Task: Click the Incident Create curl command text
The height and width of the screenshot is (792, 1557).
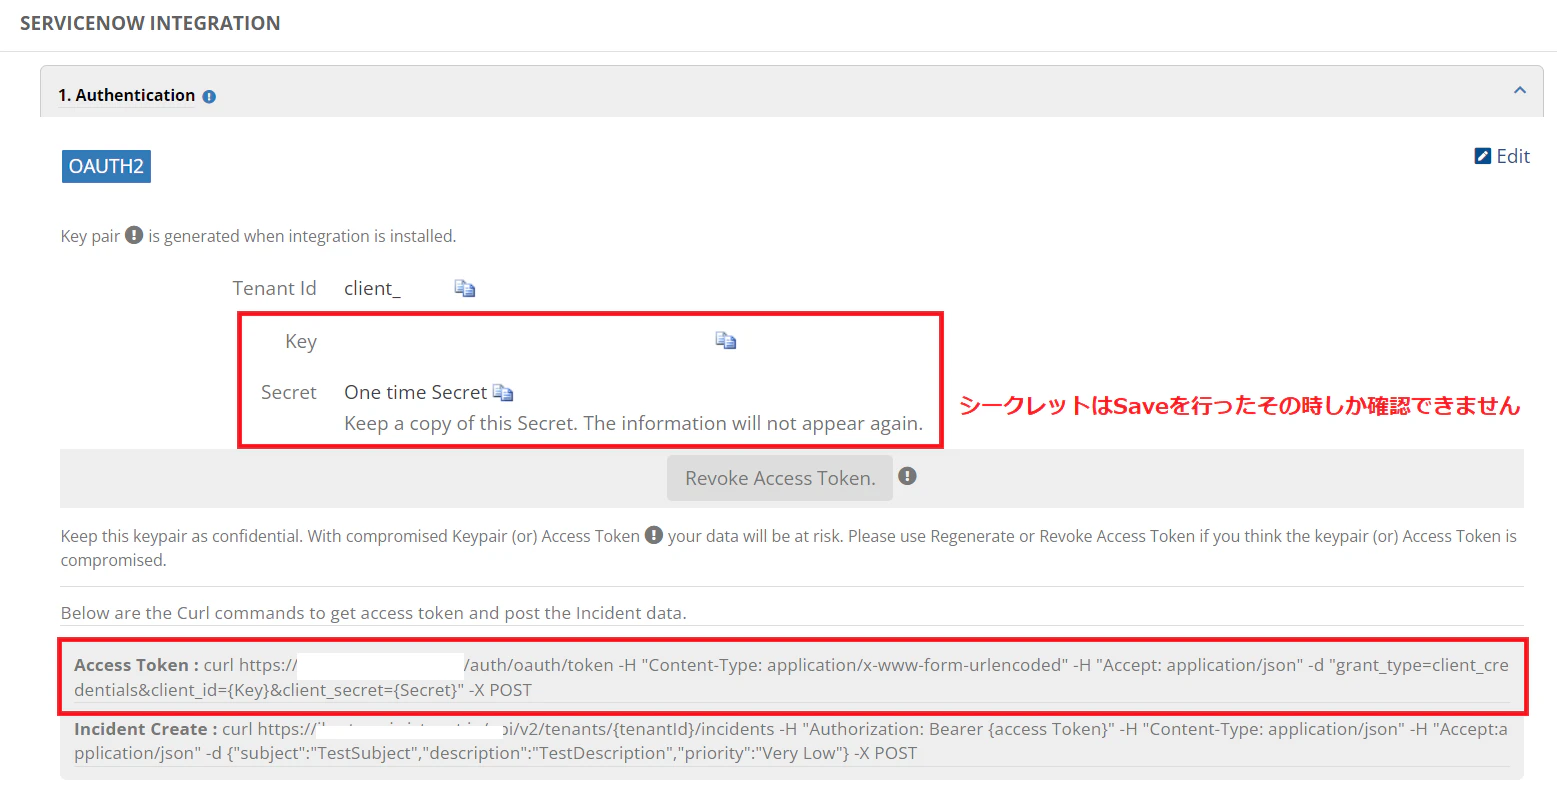Action: 791,741
